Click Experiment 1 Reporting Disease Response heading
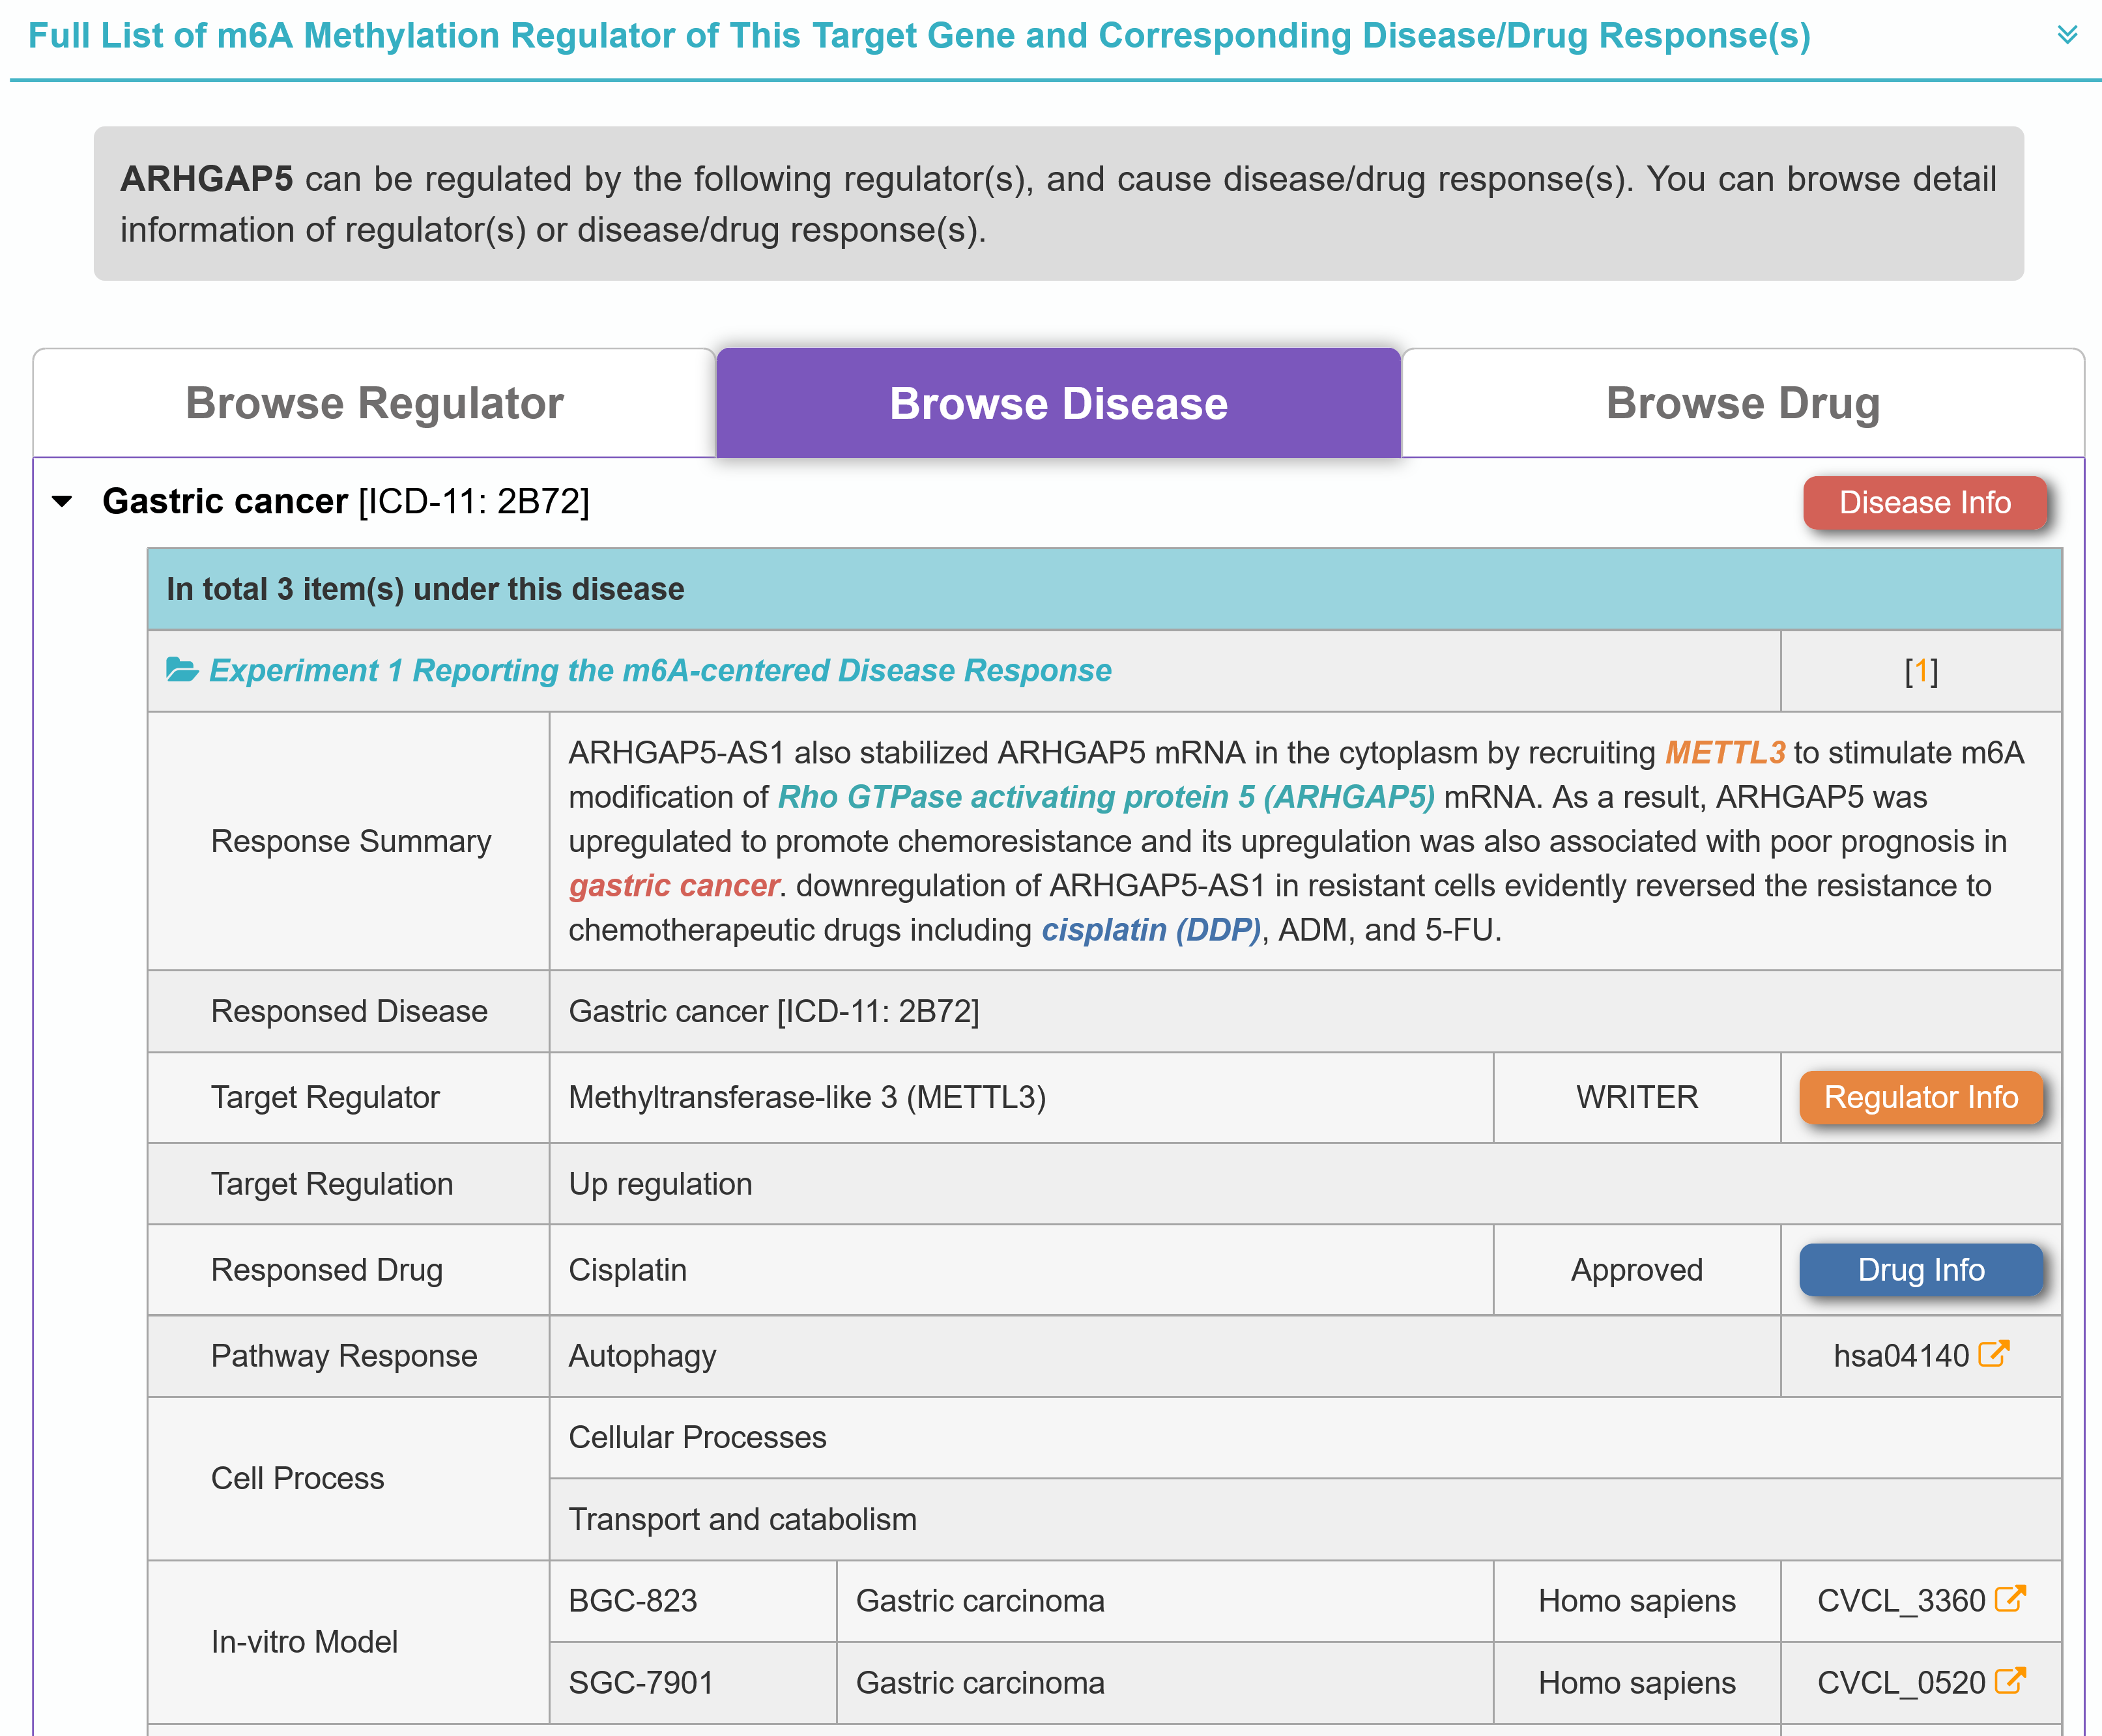Screen dimensions: 2102x1736 click(660, 670)
